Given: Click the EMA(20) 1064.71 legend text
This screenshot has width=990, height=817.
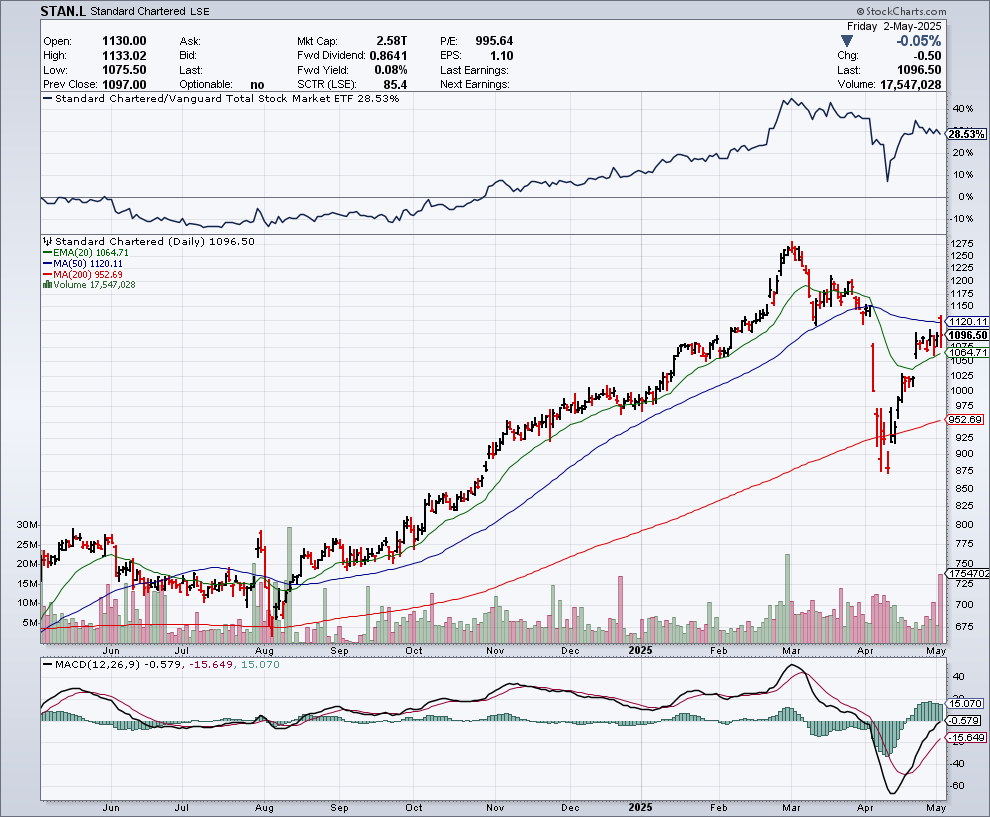Looking at the screenshot, I should 91,253.
